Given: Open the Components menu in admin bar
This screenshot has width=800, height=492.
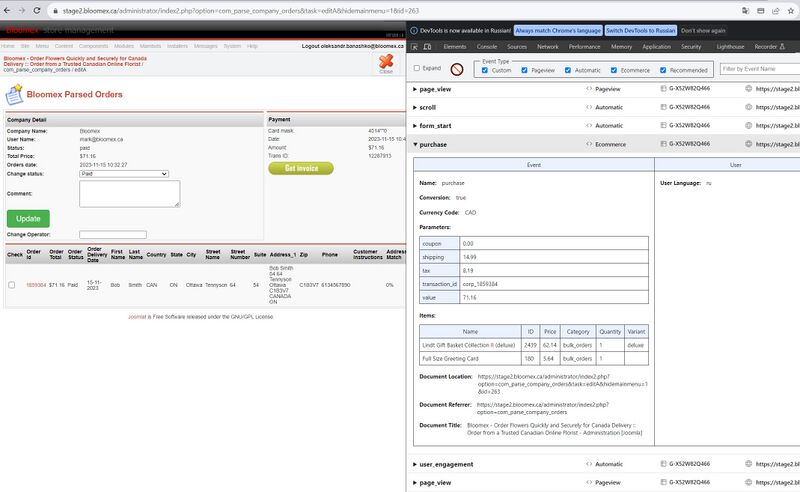Looking at the screenshot, I should (x=93, y=46).
